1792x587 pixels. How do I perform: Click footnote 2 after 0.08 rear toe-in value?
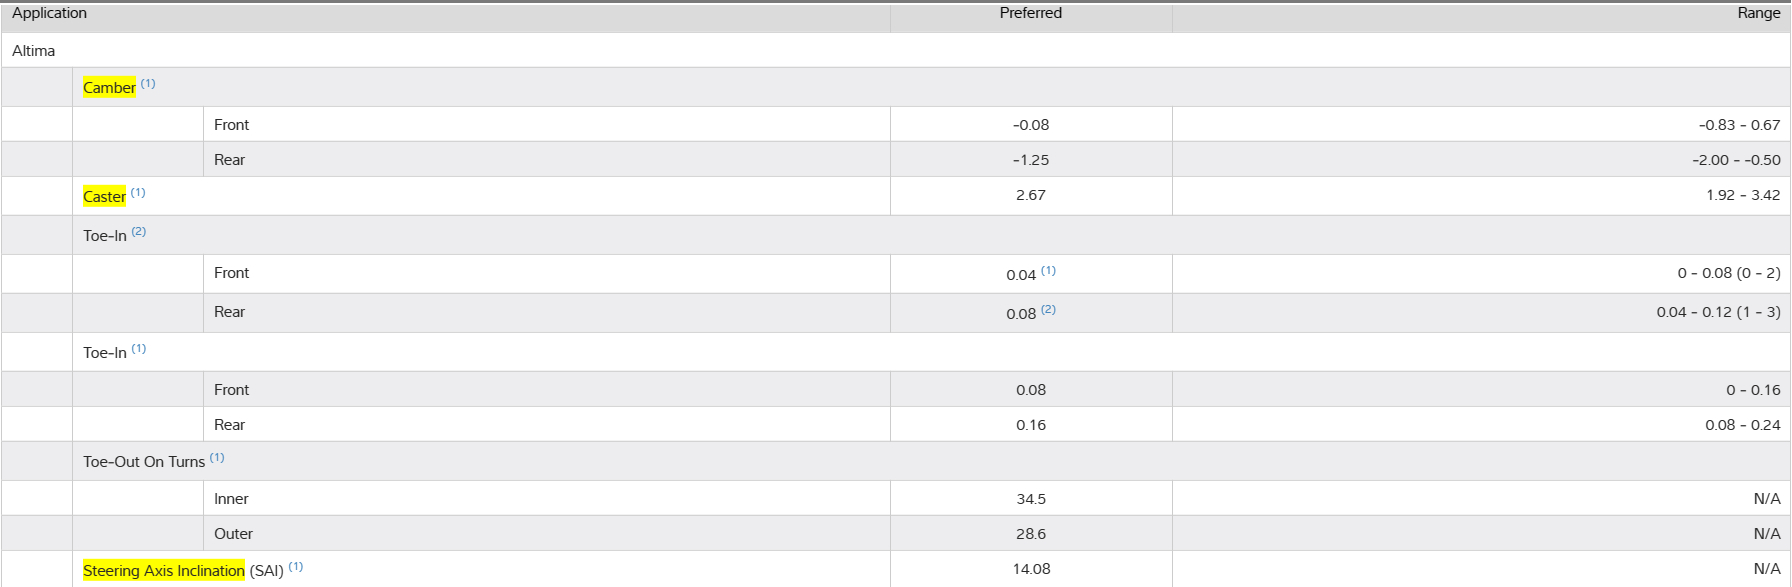click(1048, 310)
